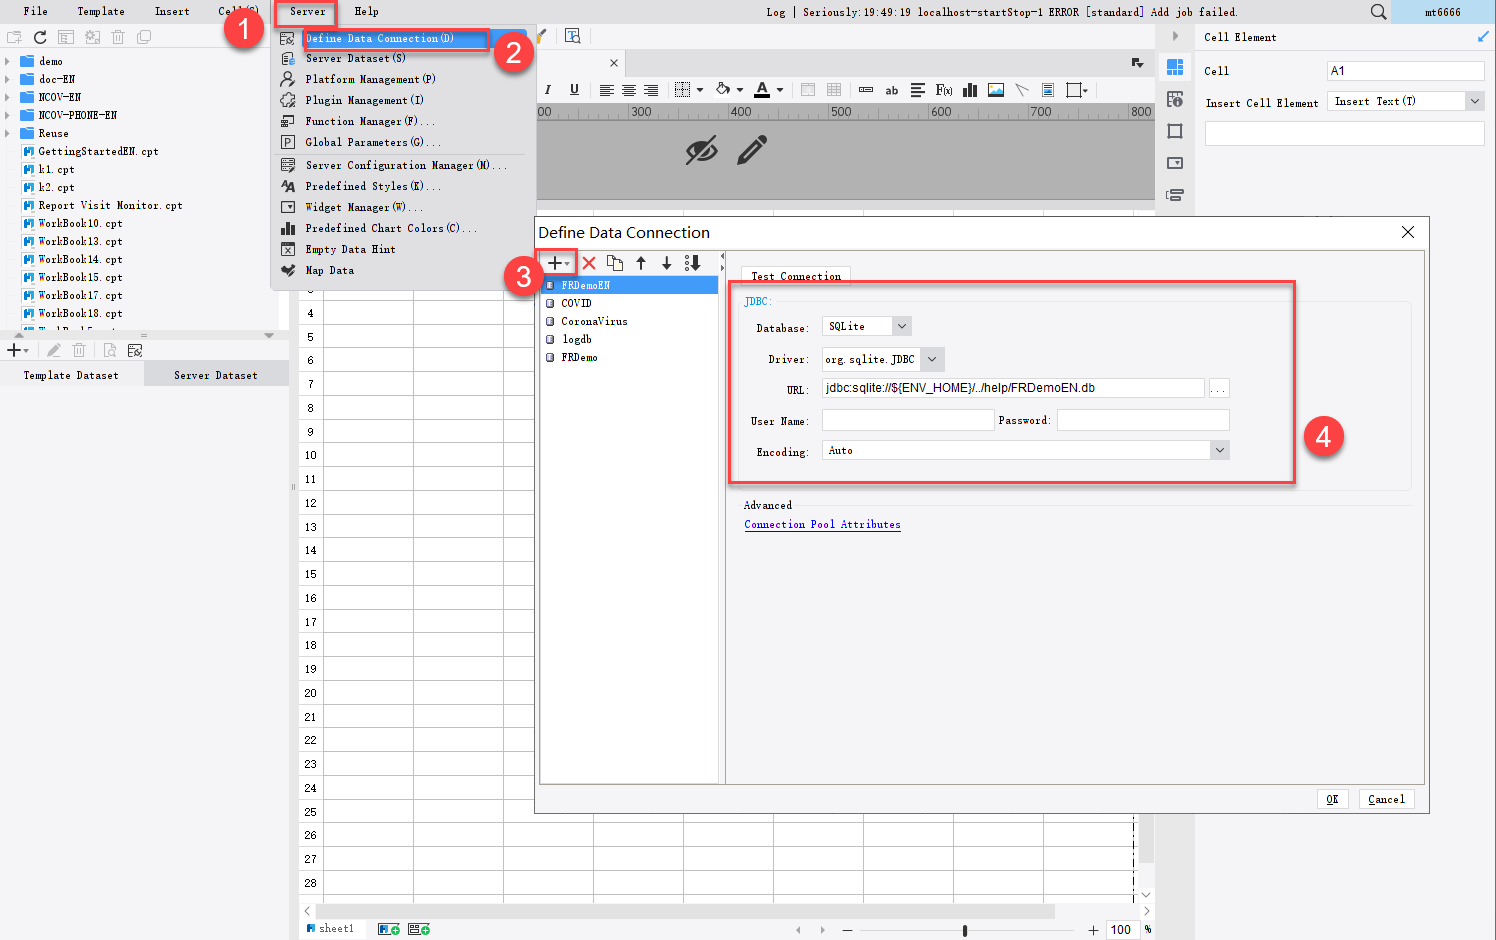Toggle edit mode with pencil icon above canvas
Viewport: 1496px width, 940px height.
tap(751, 151)
